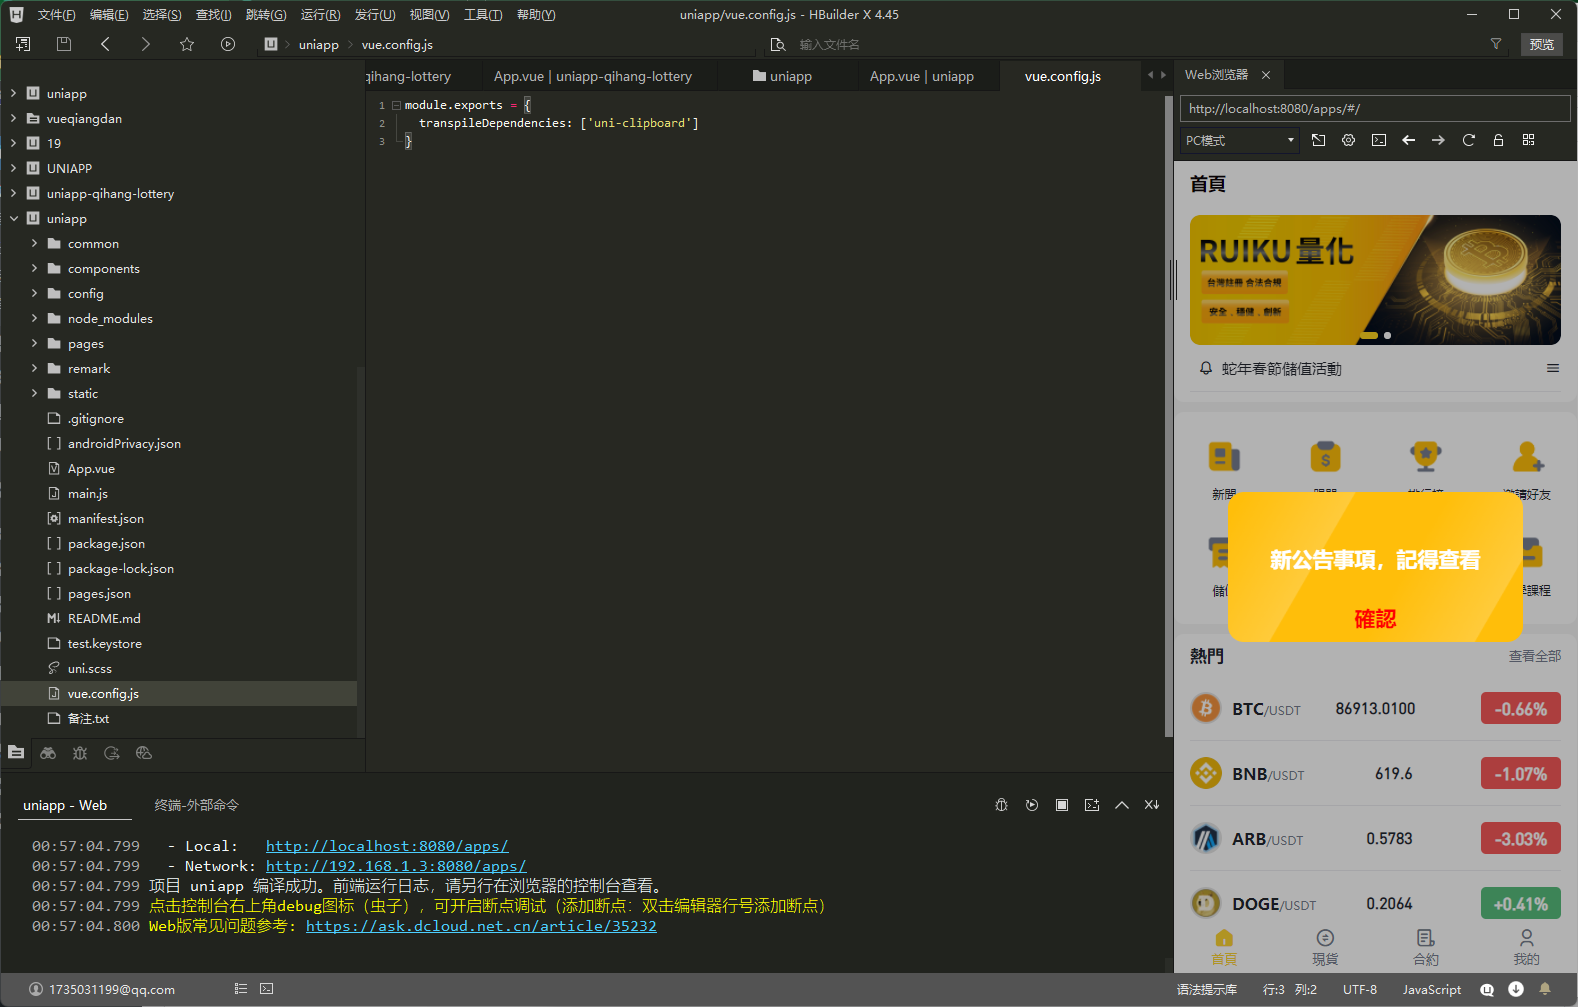Open the debug bug panel in sidebar

(80, 753)
